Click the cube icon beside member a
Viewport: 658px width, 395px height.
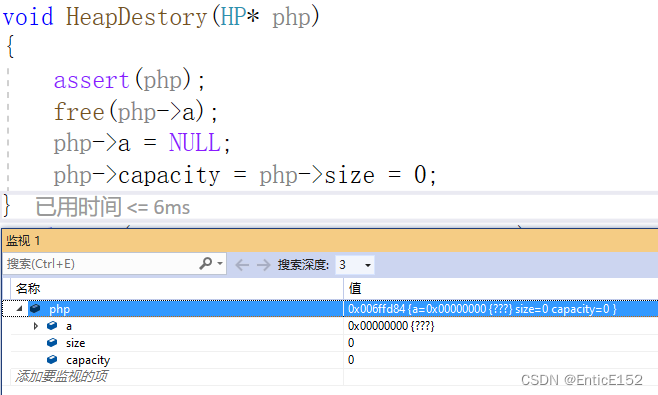pyautogui.click(x=52, y=326)
